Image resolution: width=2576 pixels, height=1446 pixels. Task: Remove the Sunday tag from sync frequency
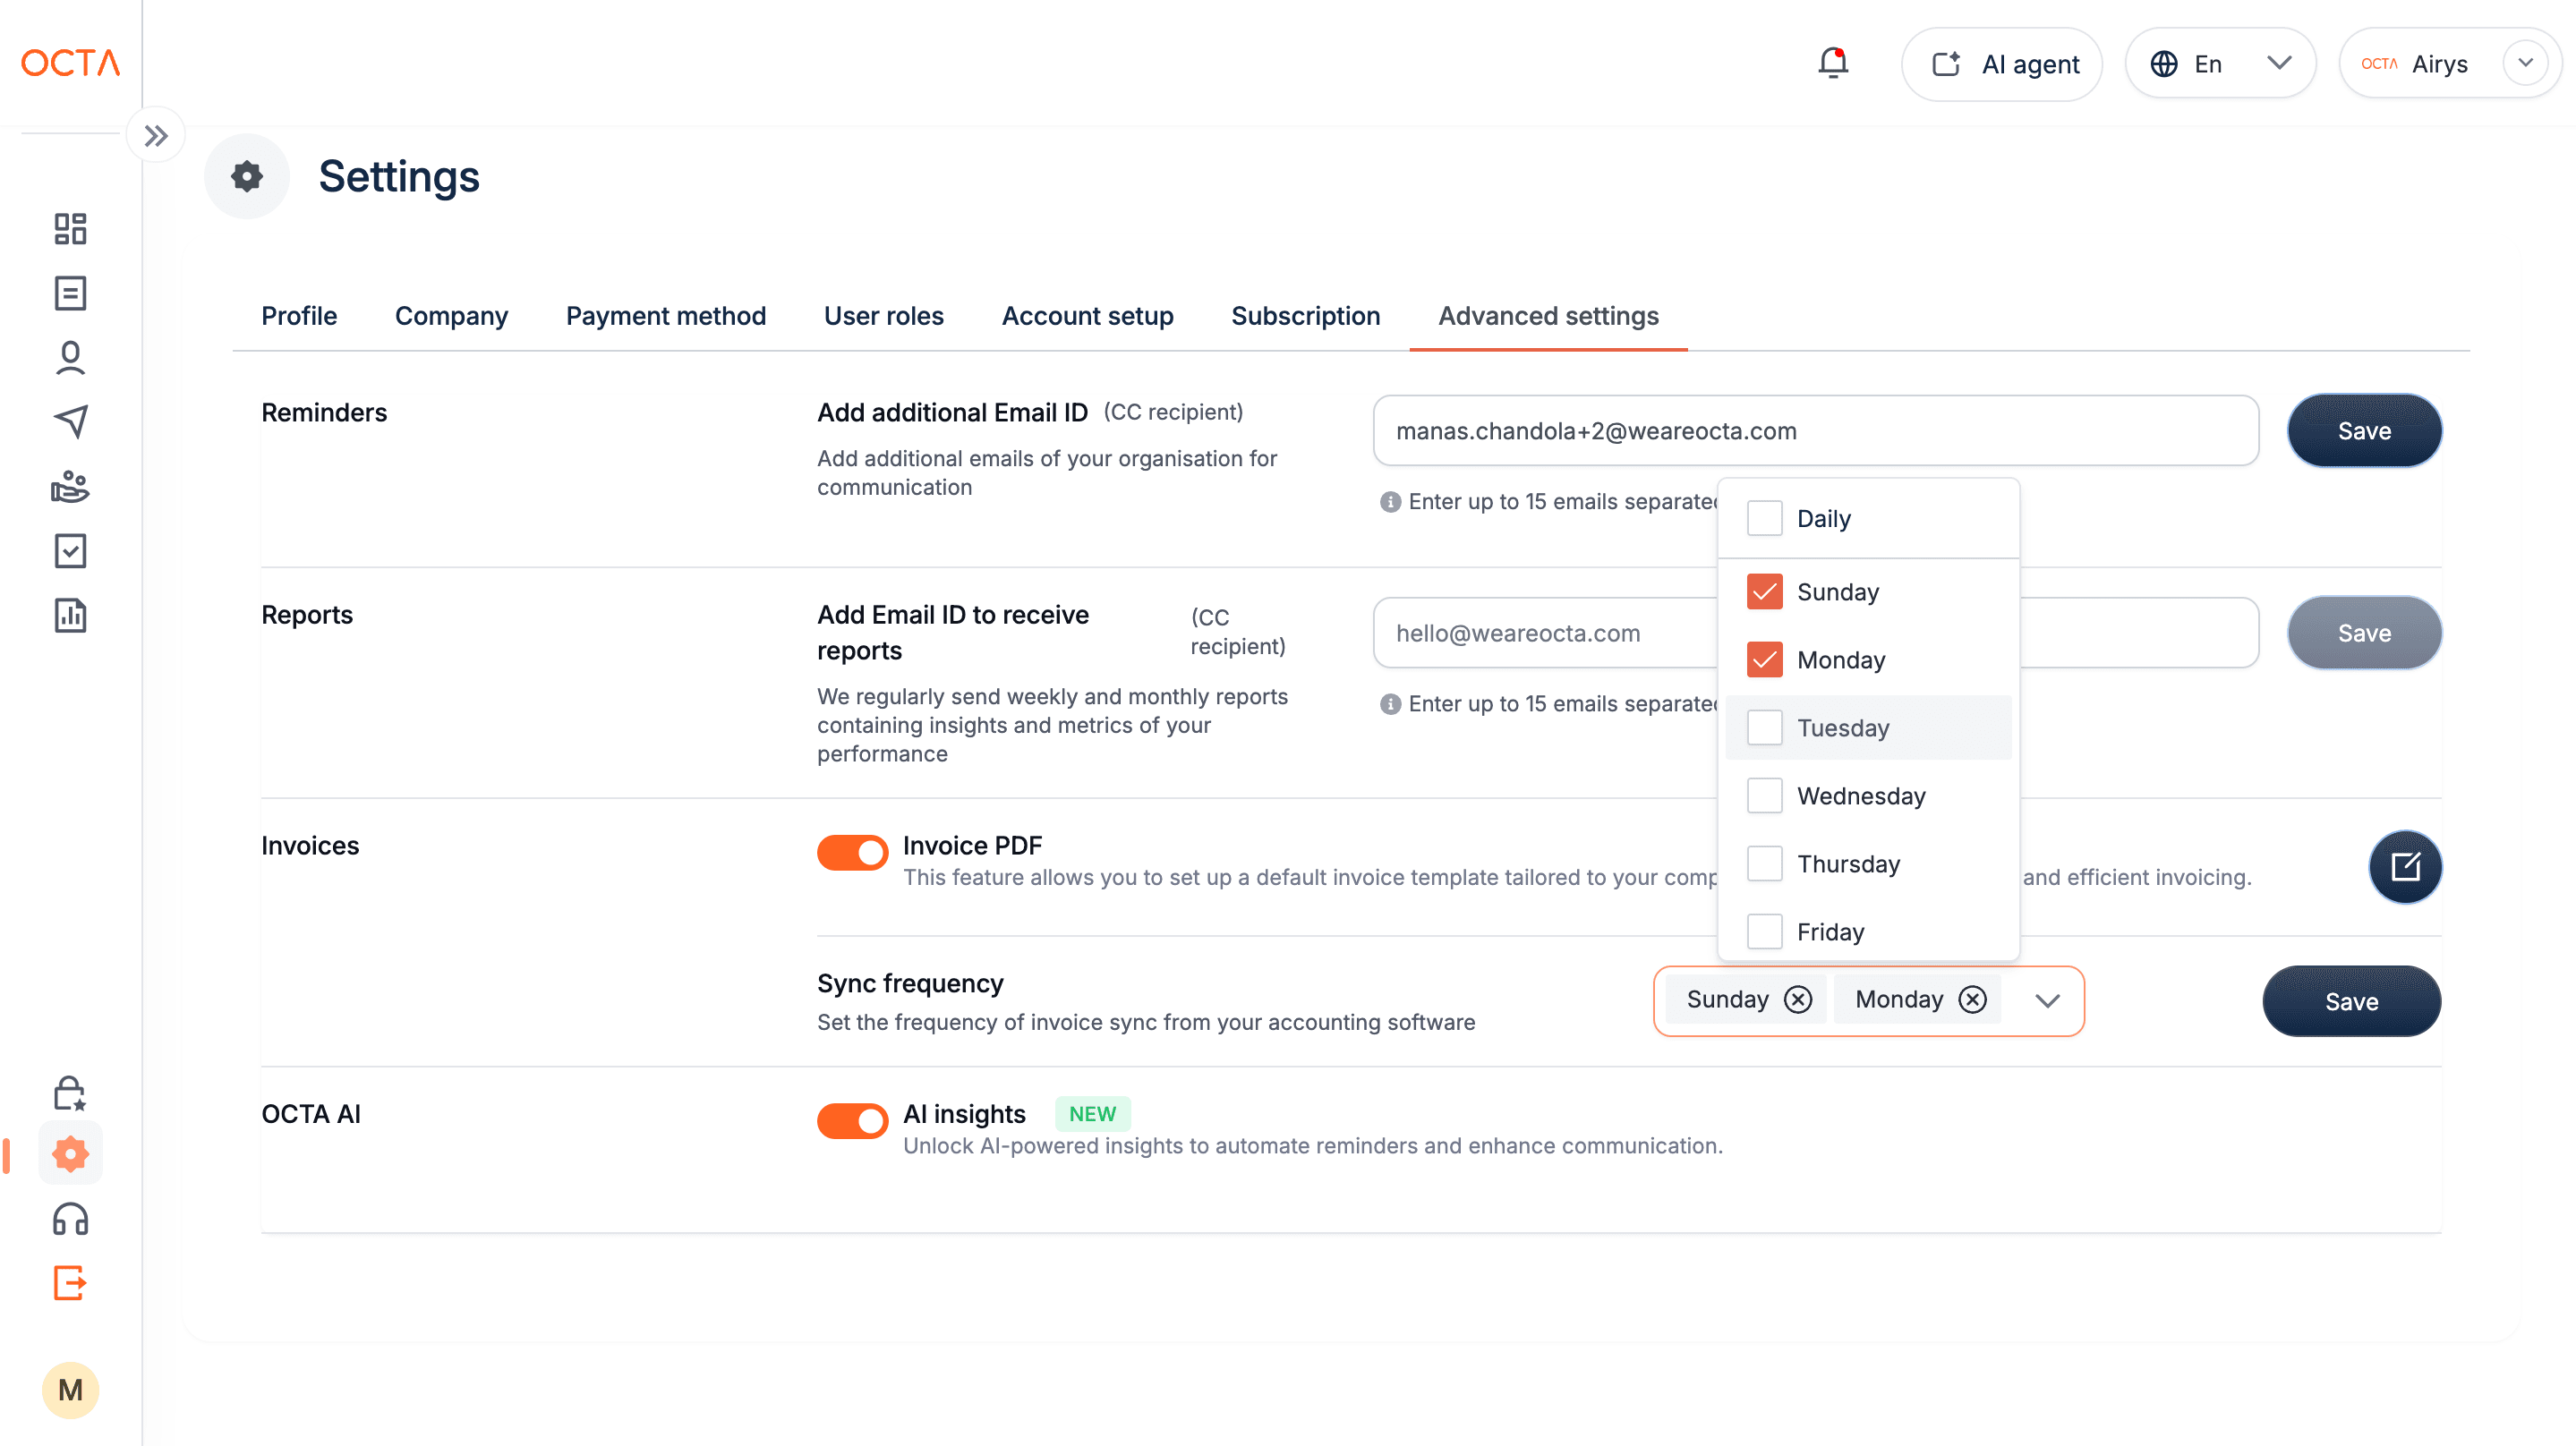coord(1798,999)
